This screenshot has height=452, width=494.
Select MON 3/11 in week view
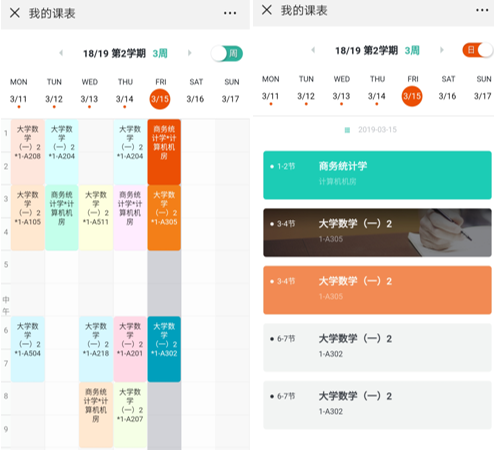[x=19, y=92]
